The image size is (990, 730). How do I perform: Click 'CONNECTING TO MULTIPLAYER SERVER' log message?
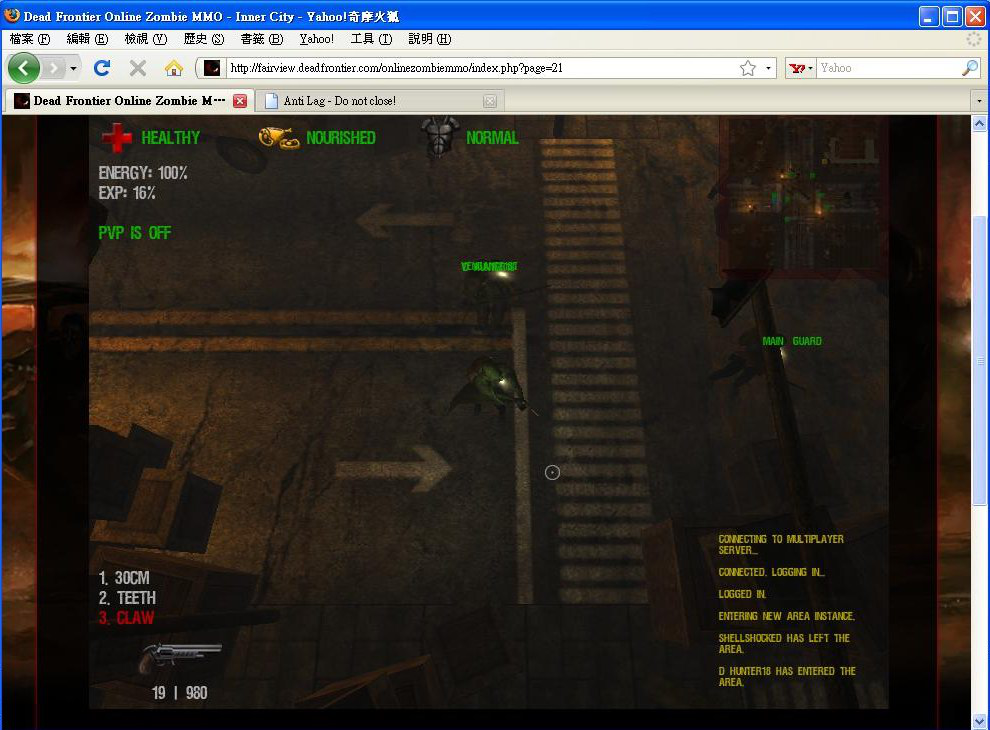[x=781, y=544]
